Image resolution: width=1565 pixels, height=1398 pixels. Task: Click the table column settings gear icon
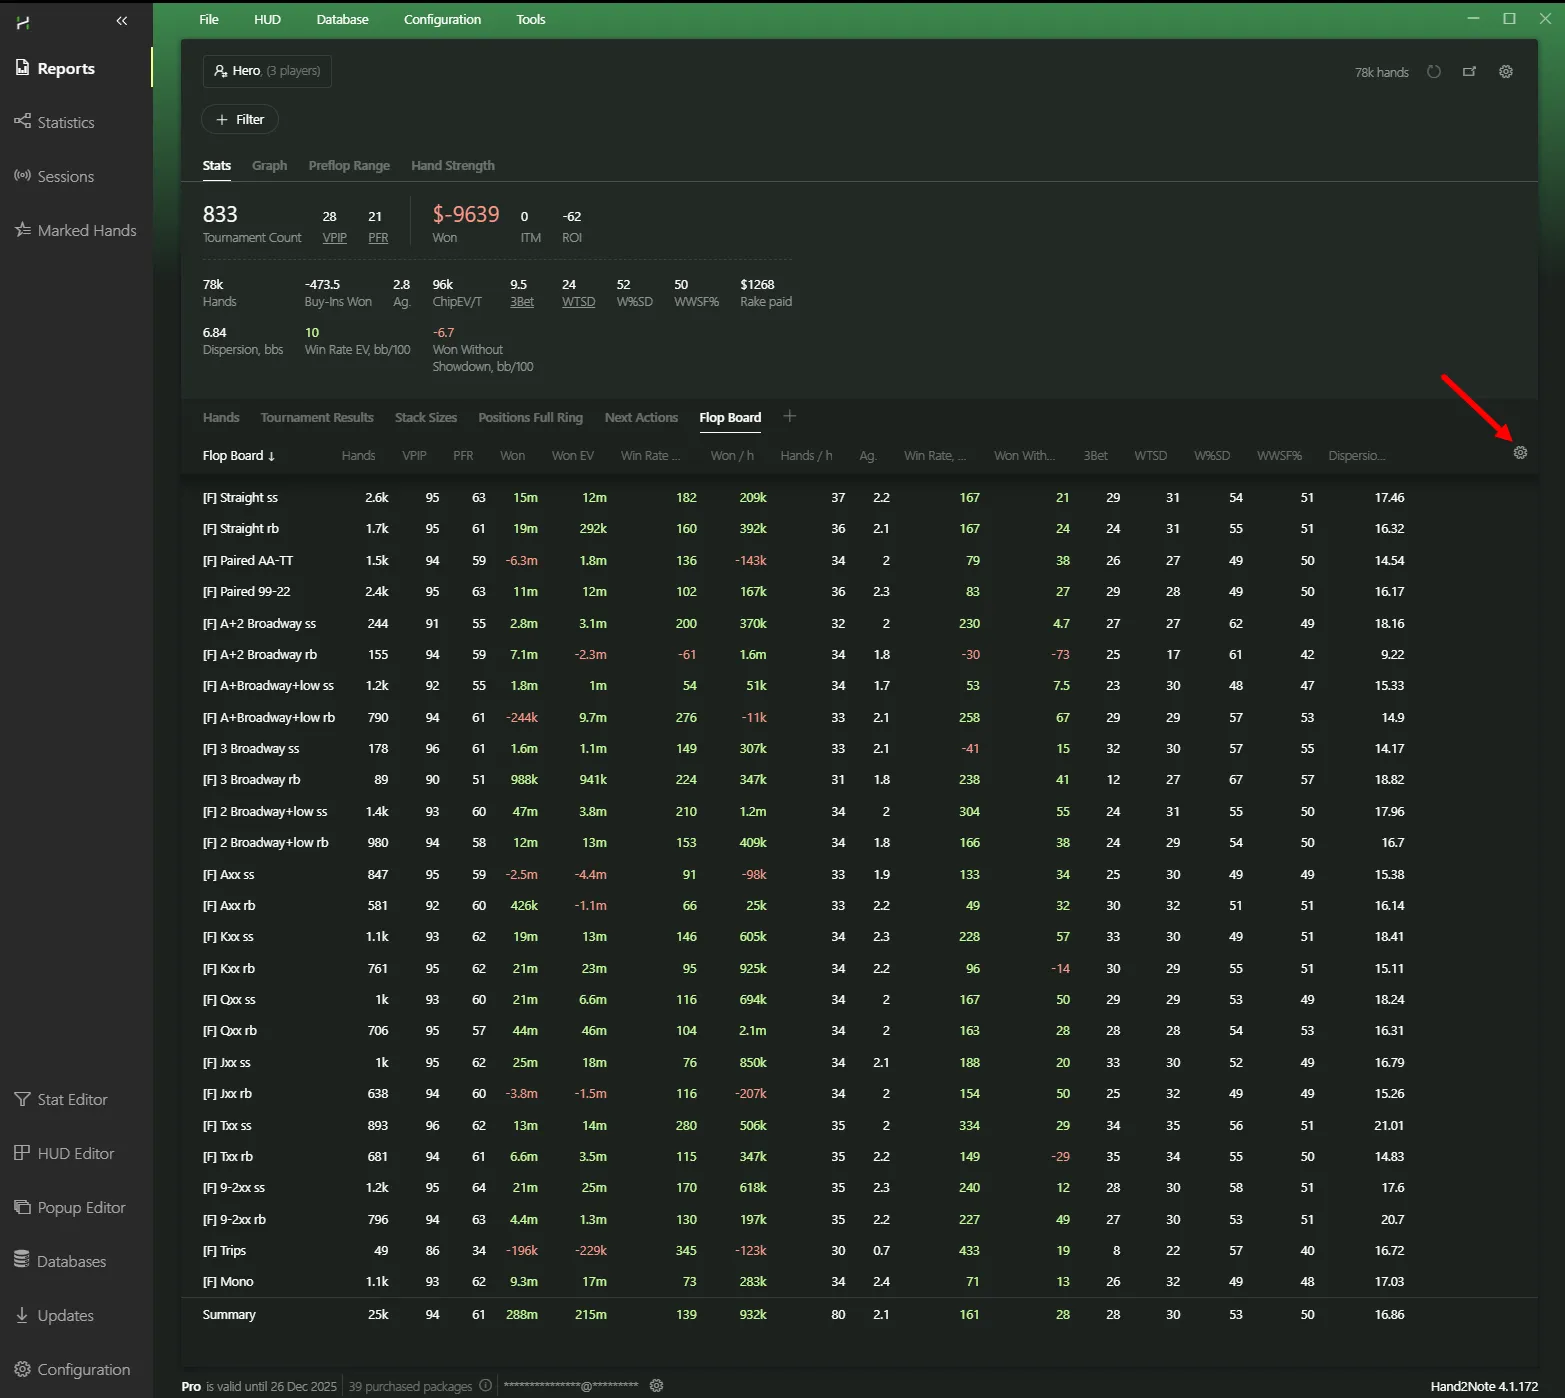click(1520, 453)
